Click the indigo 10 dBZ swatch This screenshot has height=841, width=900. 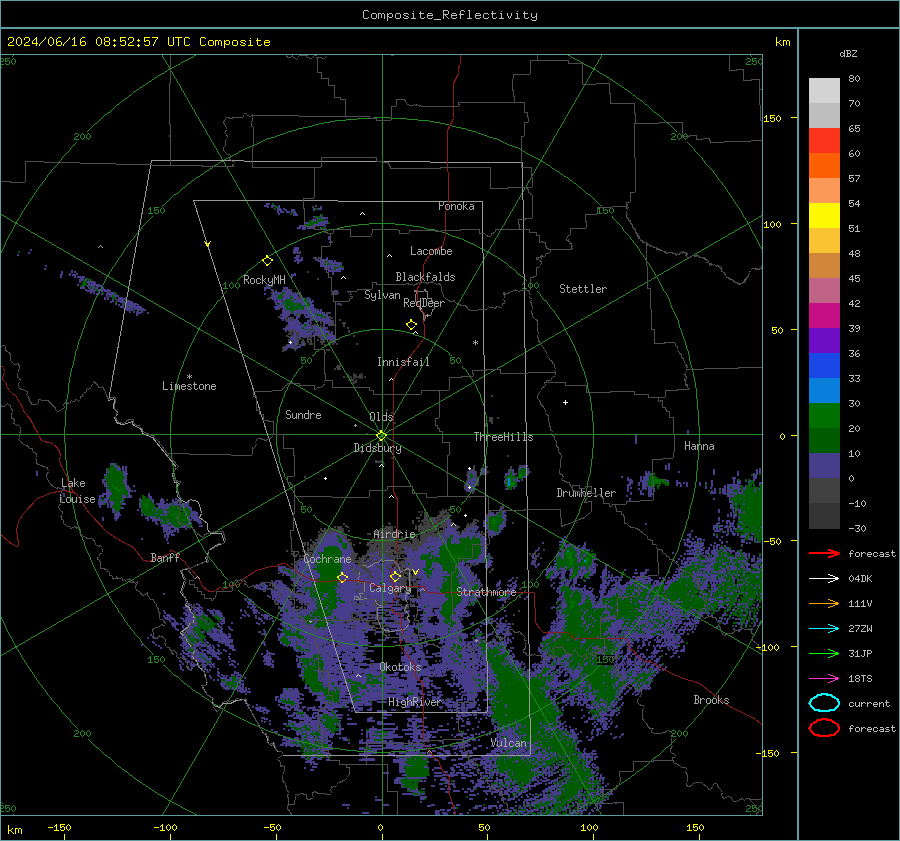[824, 465]
